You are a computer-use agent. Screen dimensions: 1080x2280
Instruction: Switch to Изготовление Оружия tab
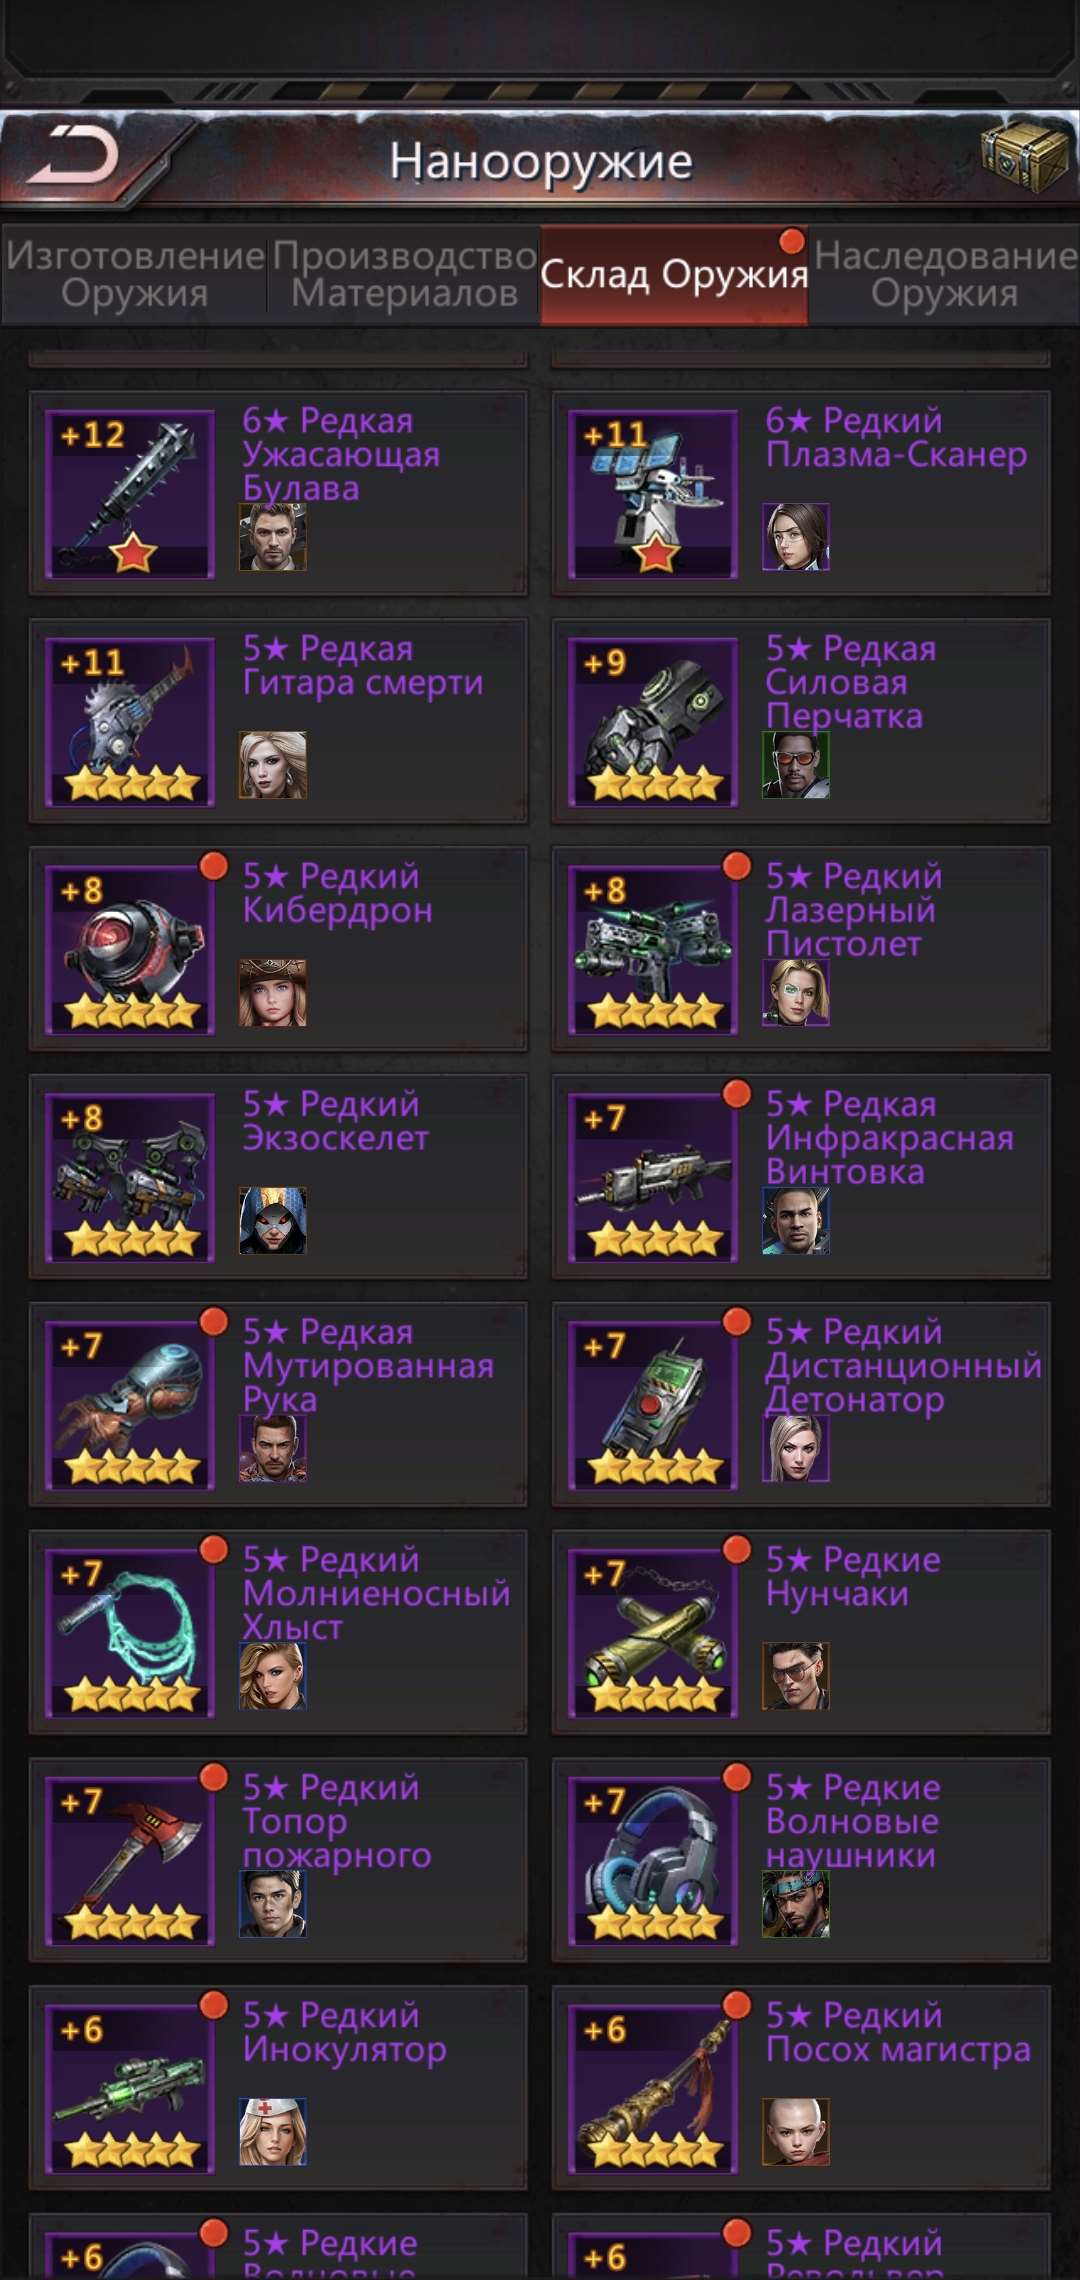pos(135,275)
